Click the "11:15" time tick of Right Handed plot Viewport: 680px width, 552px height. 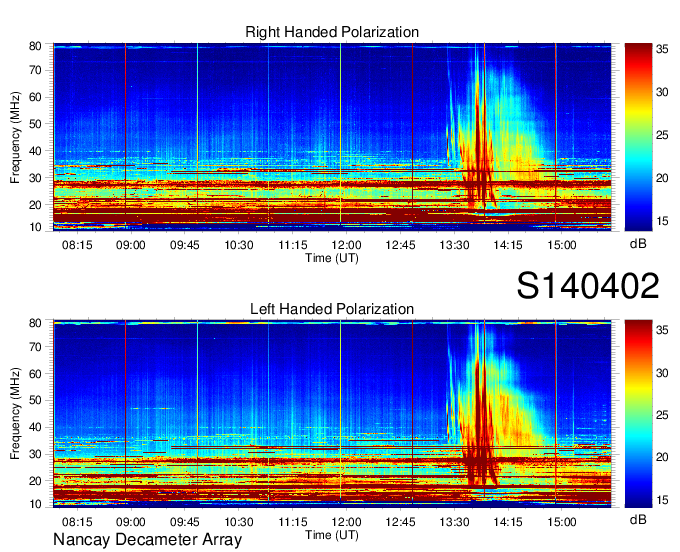pos(293,245)
